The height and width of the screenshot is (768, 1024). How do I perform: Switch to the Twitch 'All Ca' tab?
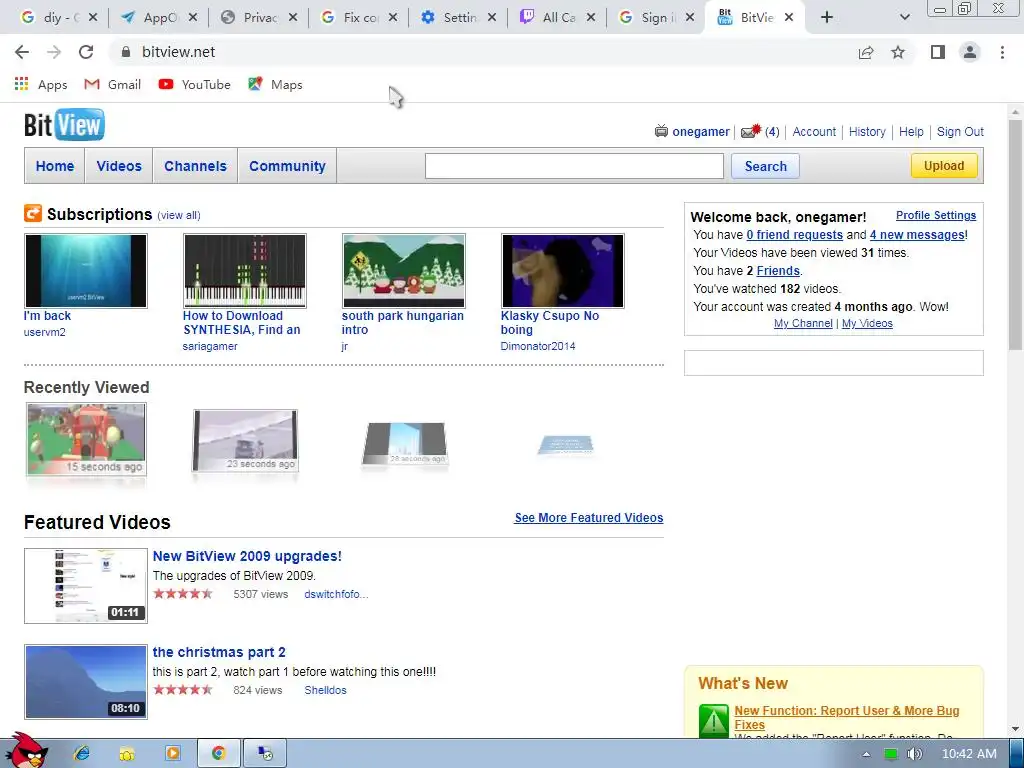click(557, 18)
